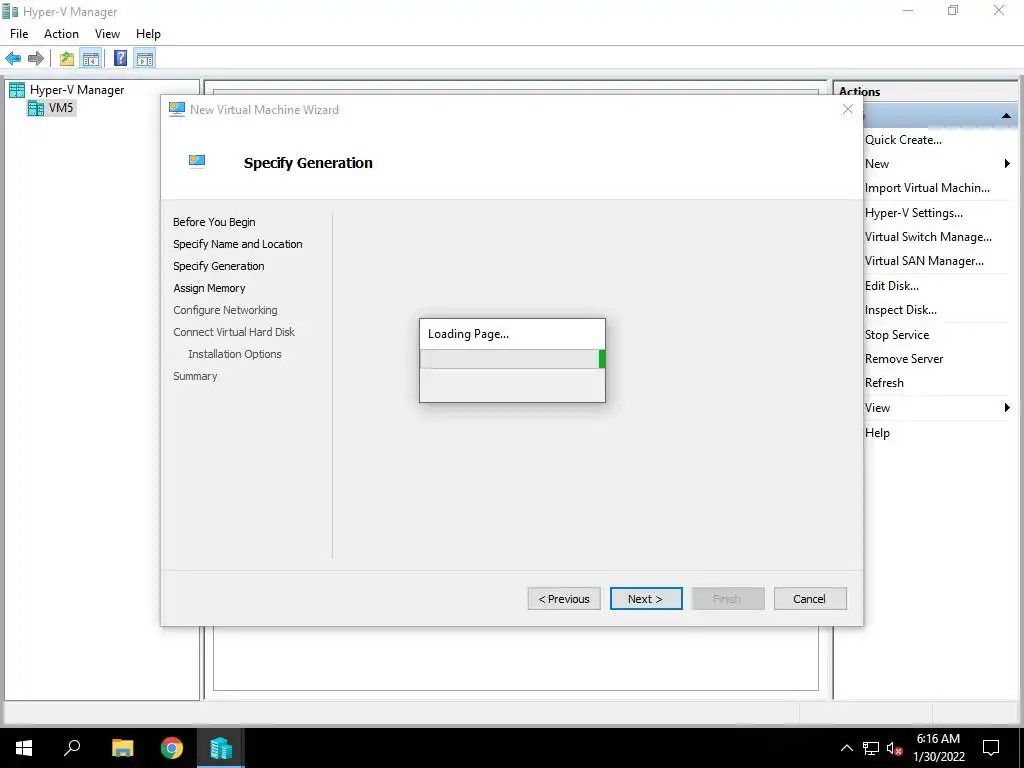1024x768 pixels.
Task: Open taskbar Search magnifier
Action: tap(72, 748)
